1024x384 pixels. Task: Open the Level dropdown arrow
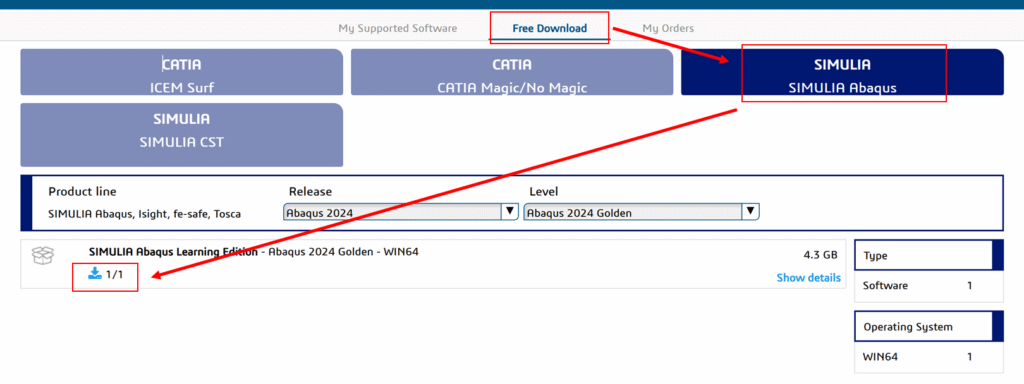coord(750,212)
